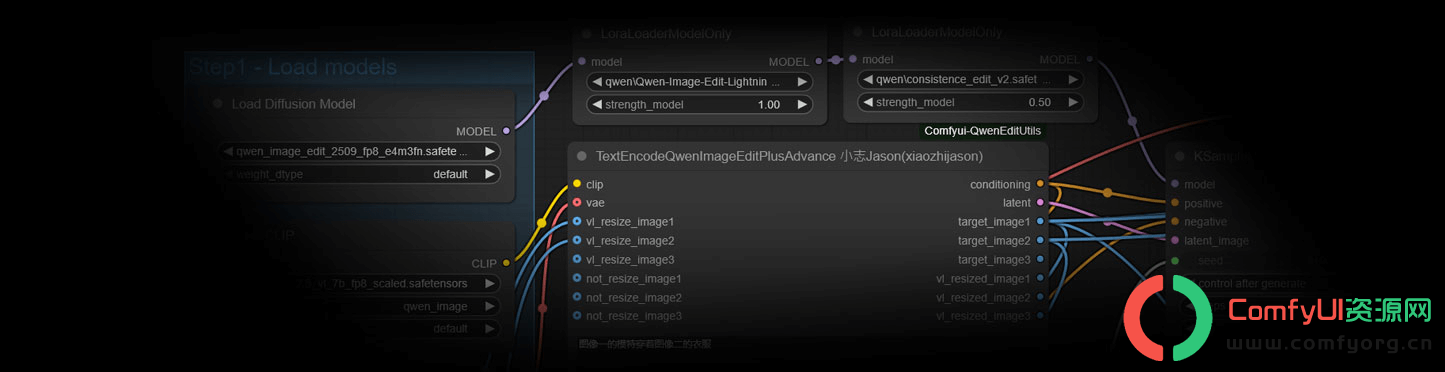Click the midpoint dot on the orange conditioning link
This screenshot has height=372, width=1445.
coord(1107,192)
